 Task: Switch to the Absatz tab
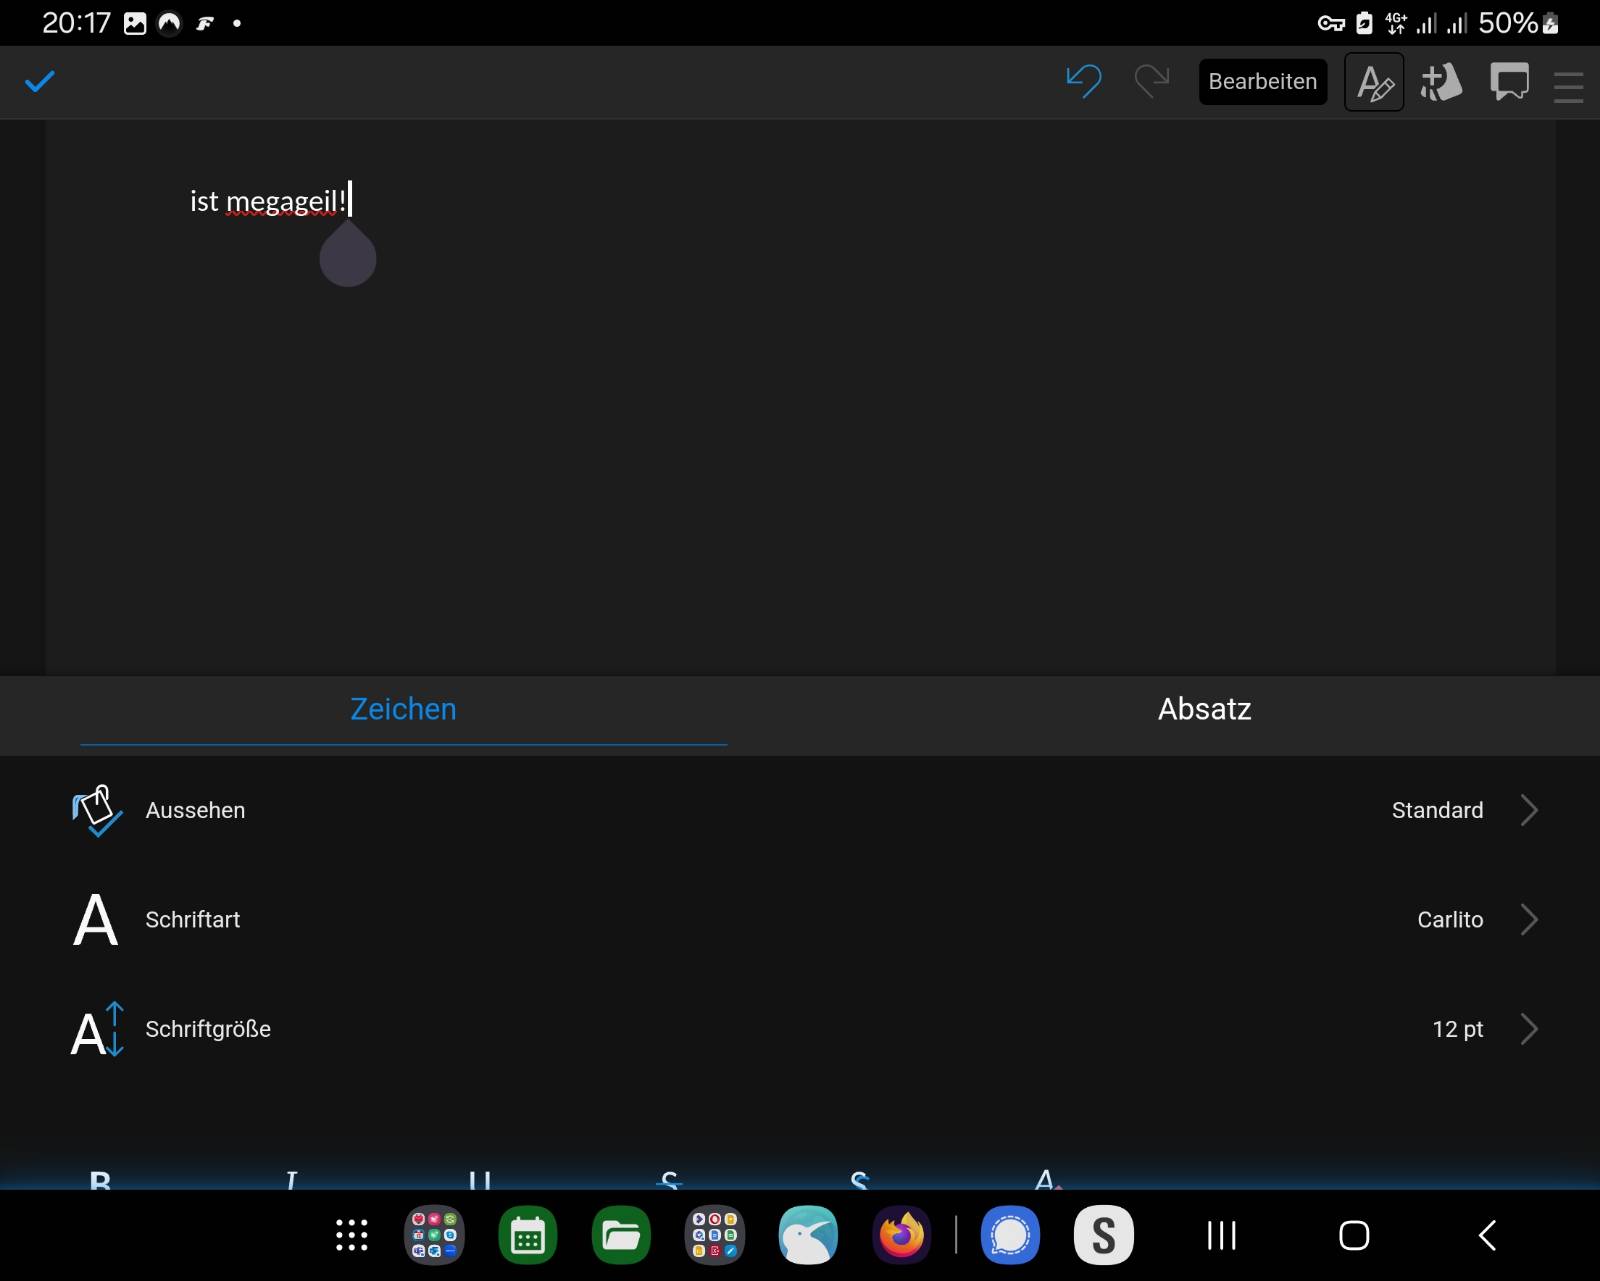tap(1204, 709)
